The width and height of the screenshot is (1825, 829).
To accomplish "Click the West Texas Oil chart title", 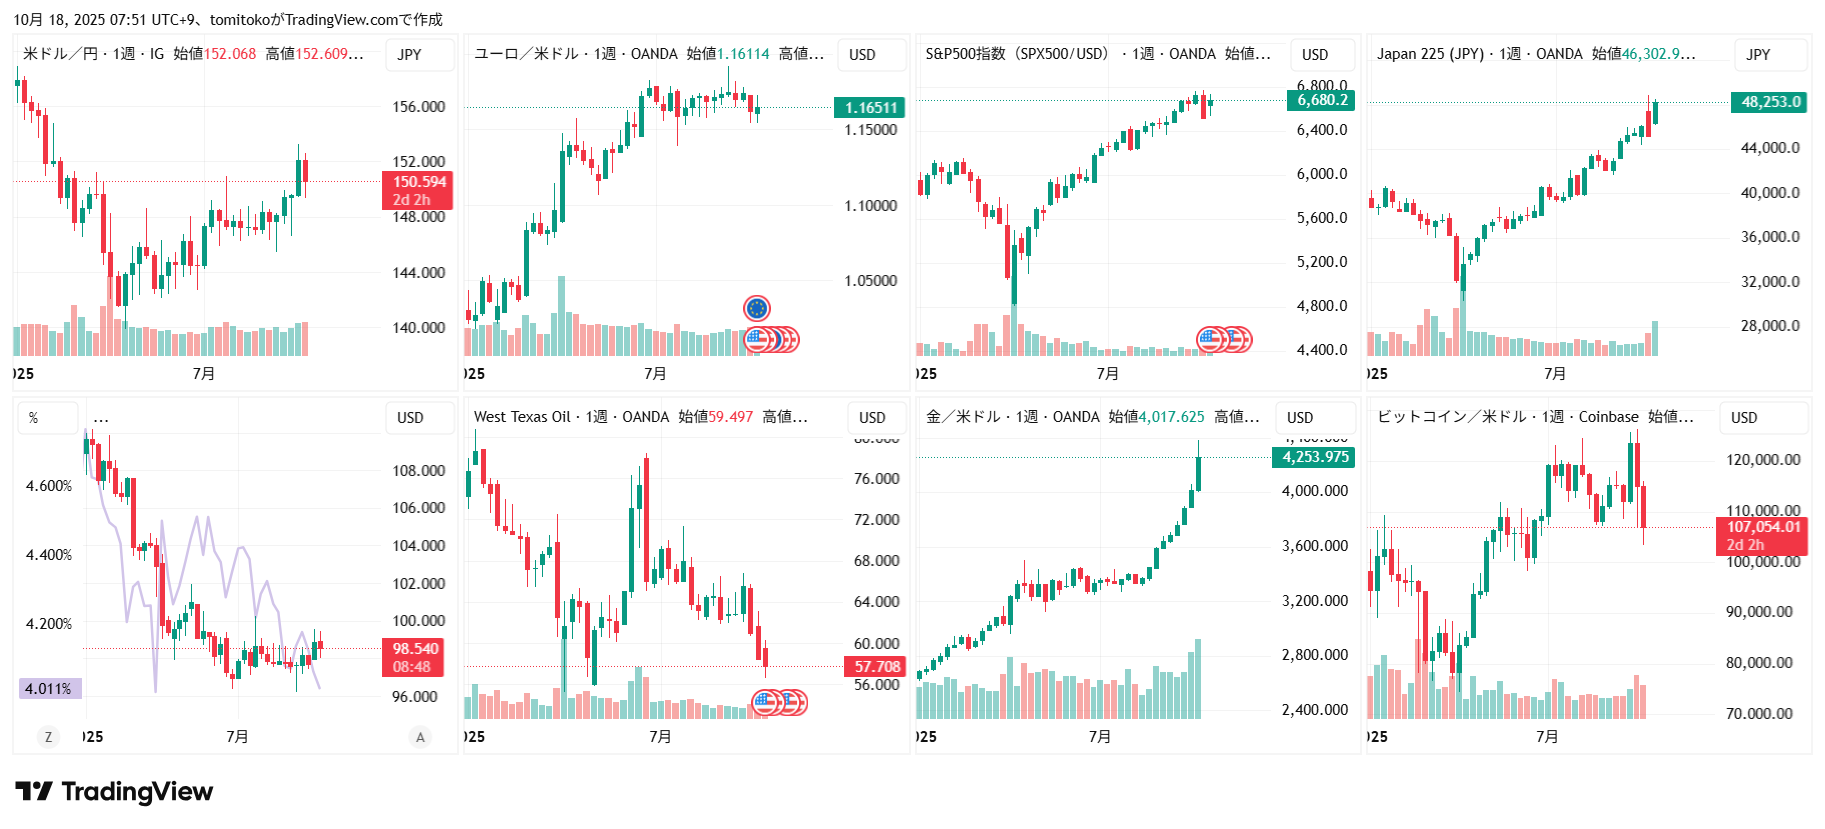I will click(x=522, y=417).
